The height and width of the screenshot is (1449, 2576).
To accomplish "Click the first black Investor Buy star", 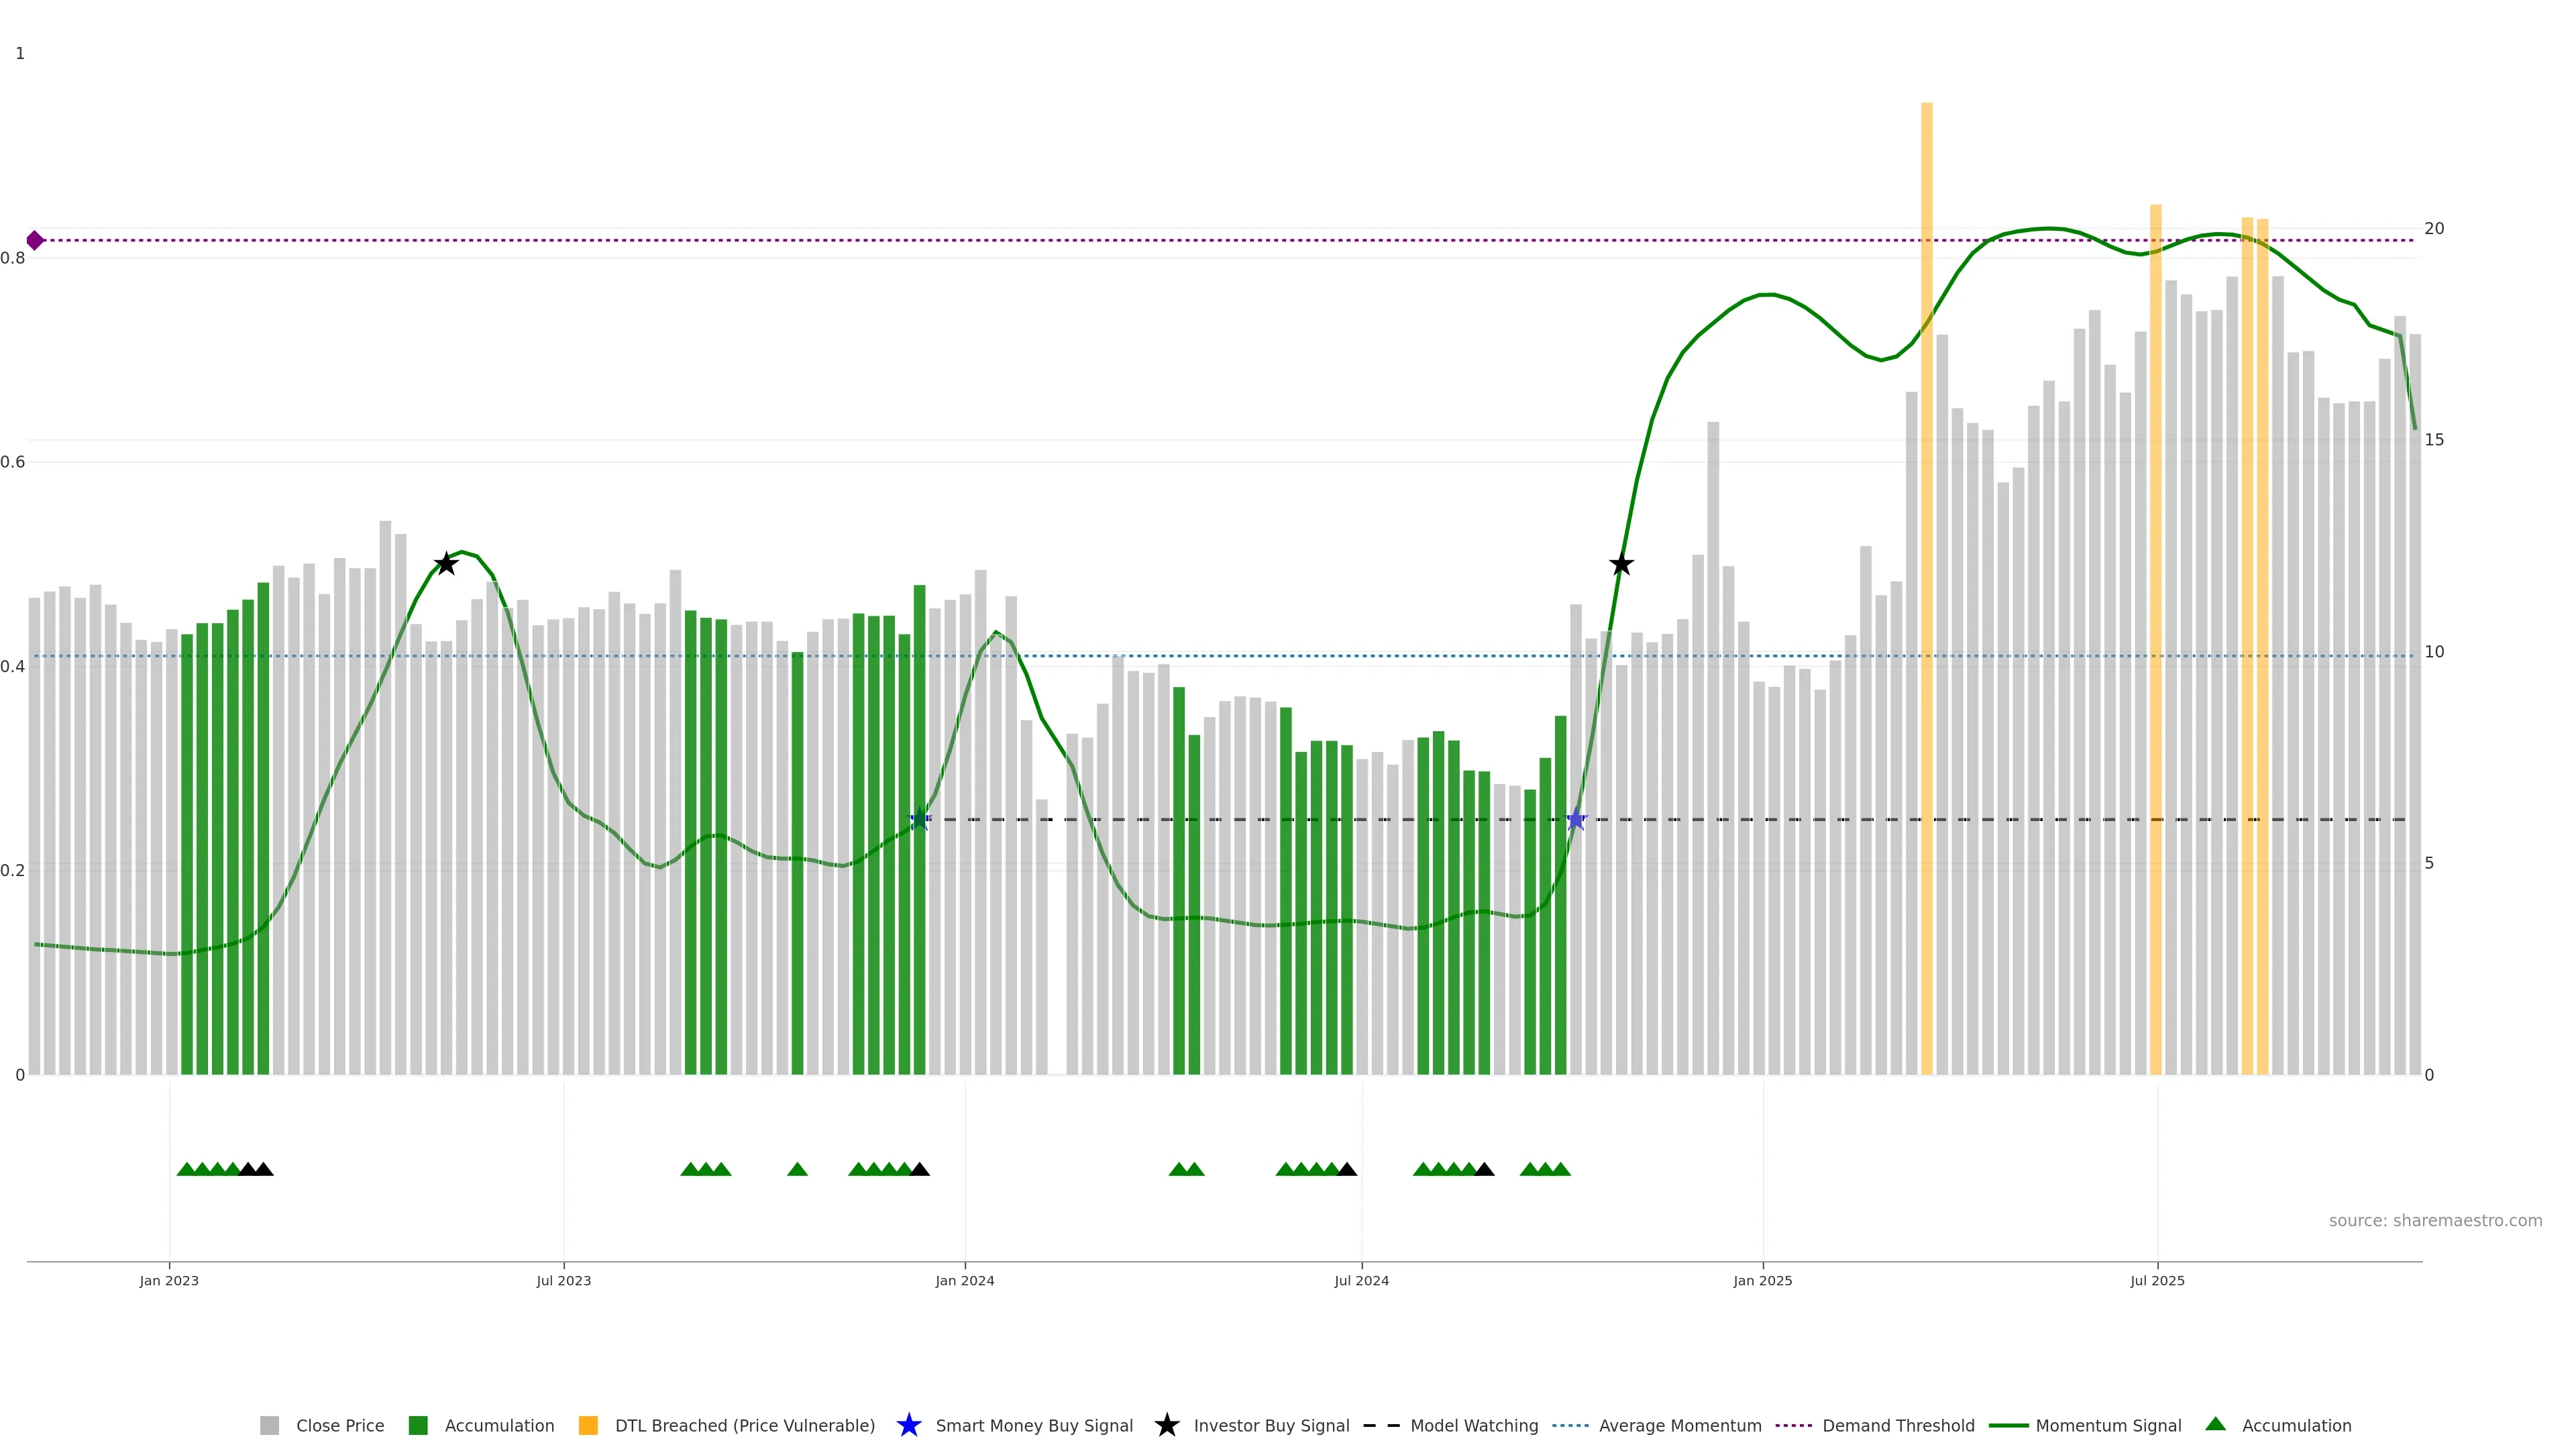I will pos(446,564).
